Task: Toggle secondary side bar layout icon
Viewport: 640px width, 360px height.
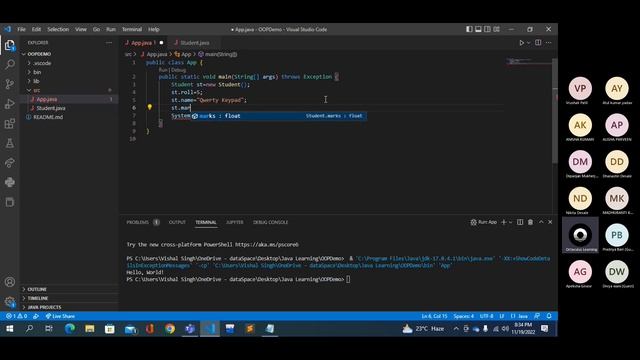Action: pos(487,29)
